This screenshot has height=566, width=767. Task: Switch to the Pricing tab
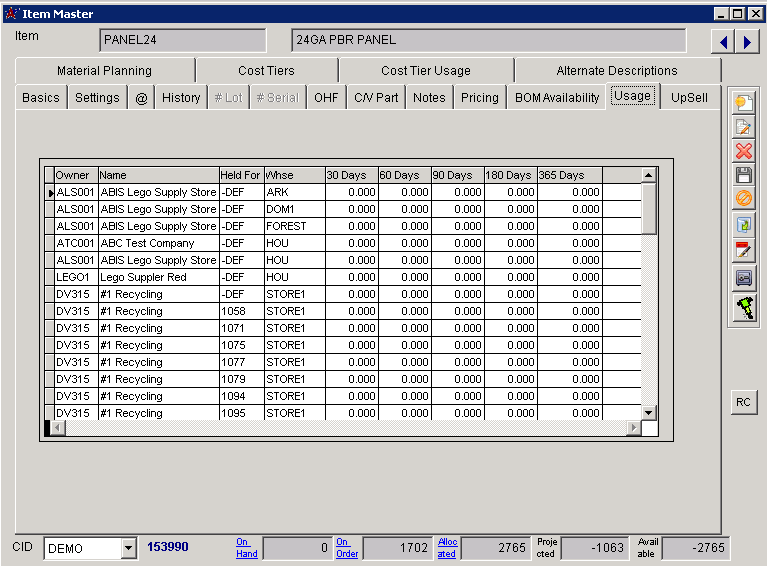[479, 98]
